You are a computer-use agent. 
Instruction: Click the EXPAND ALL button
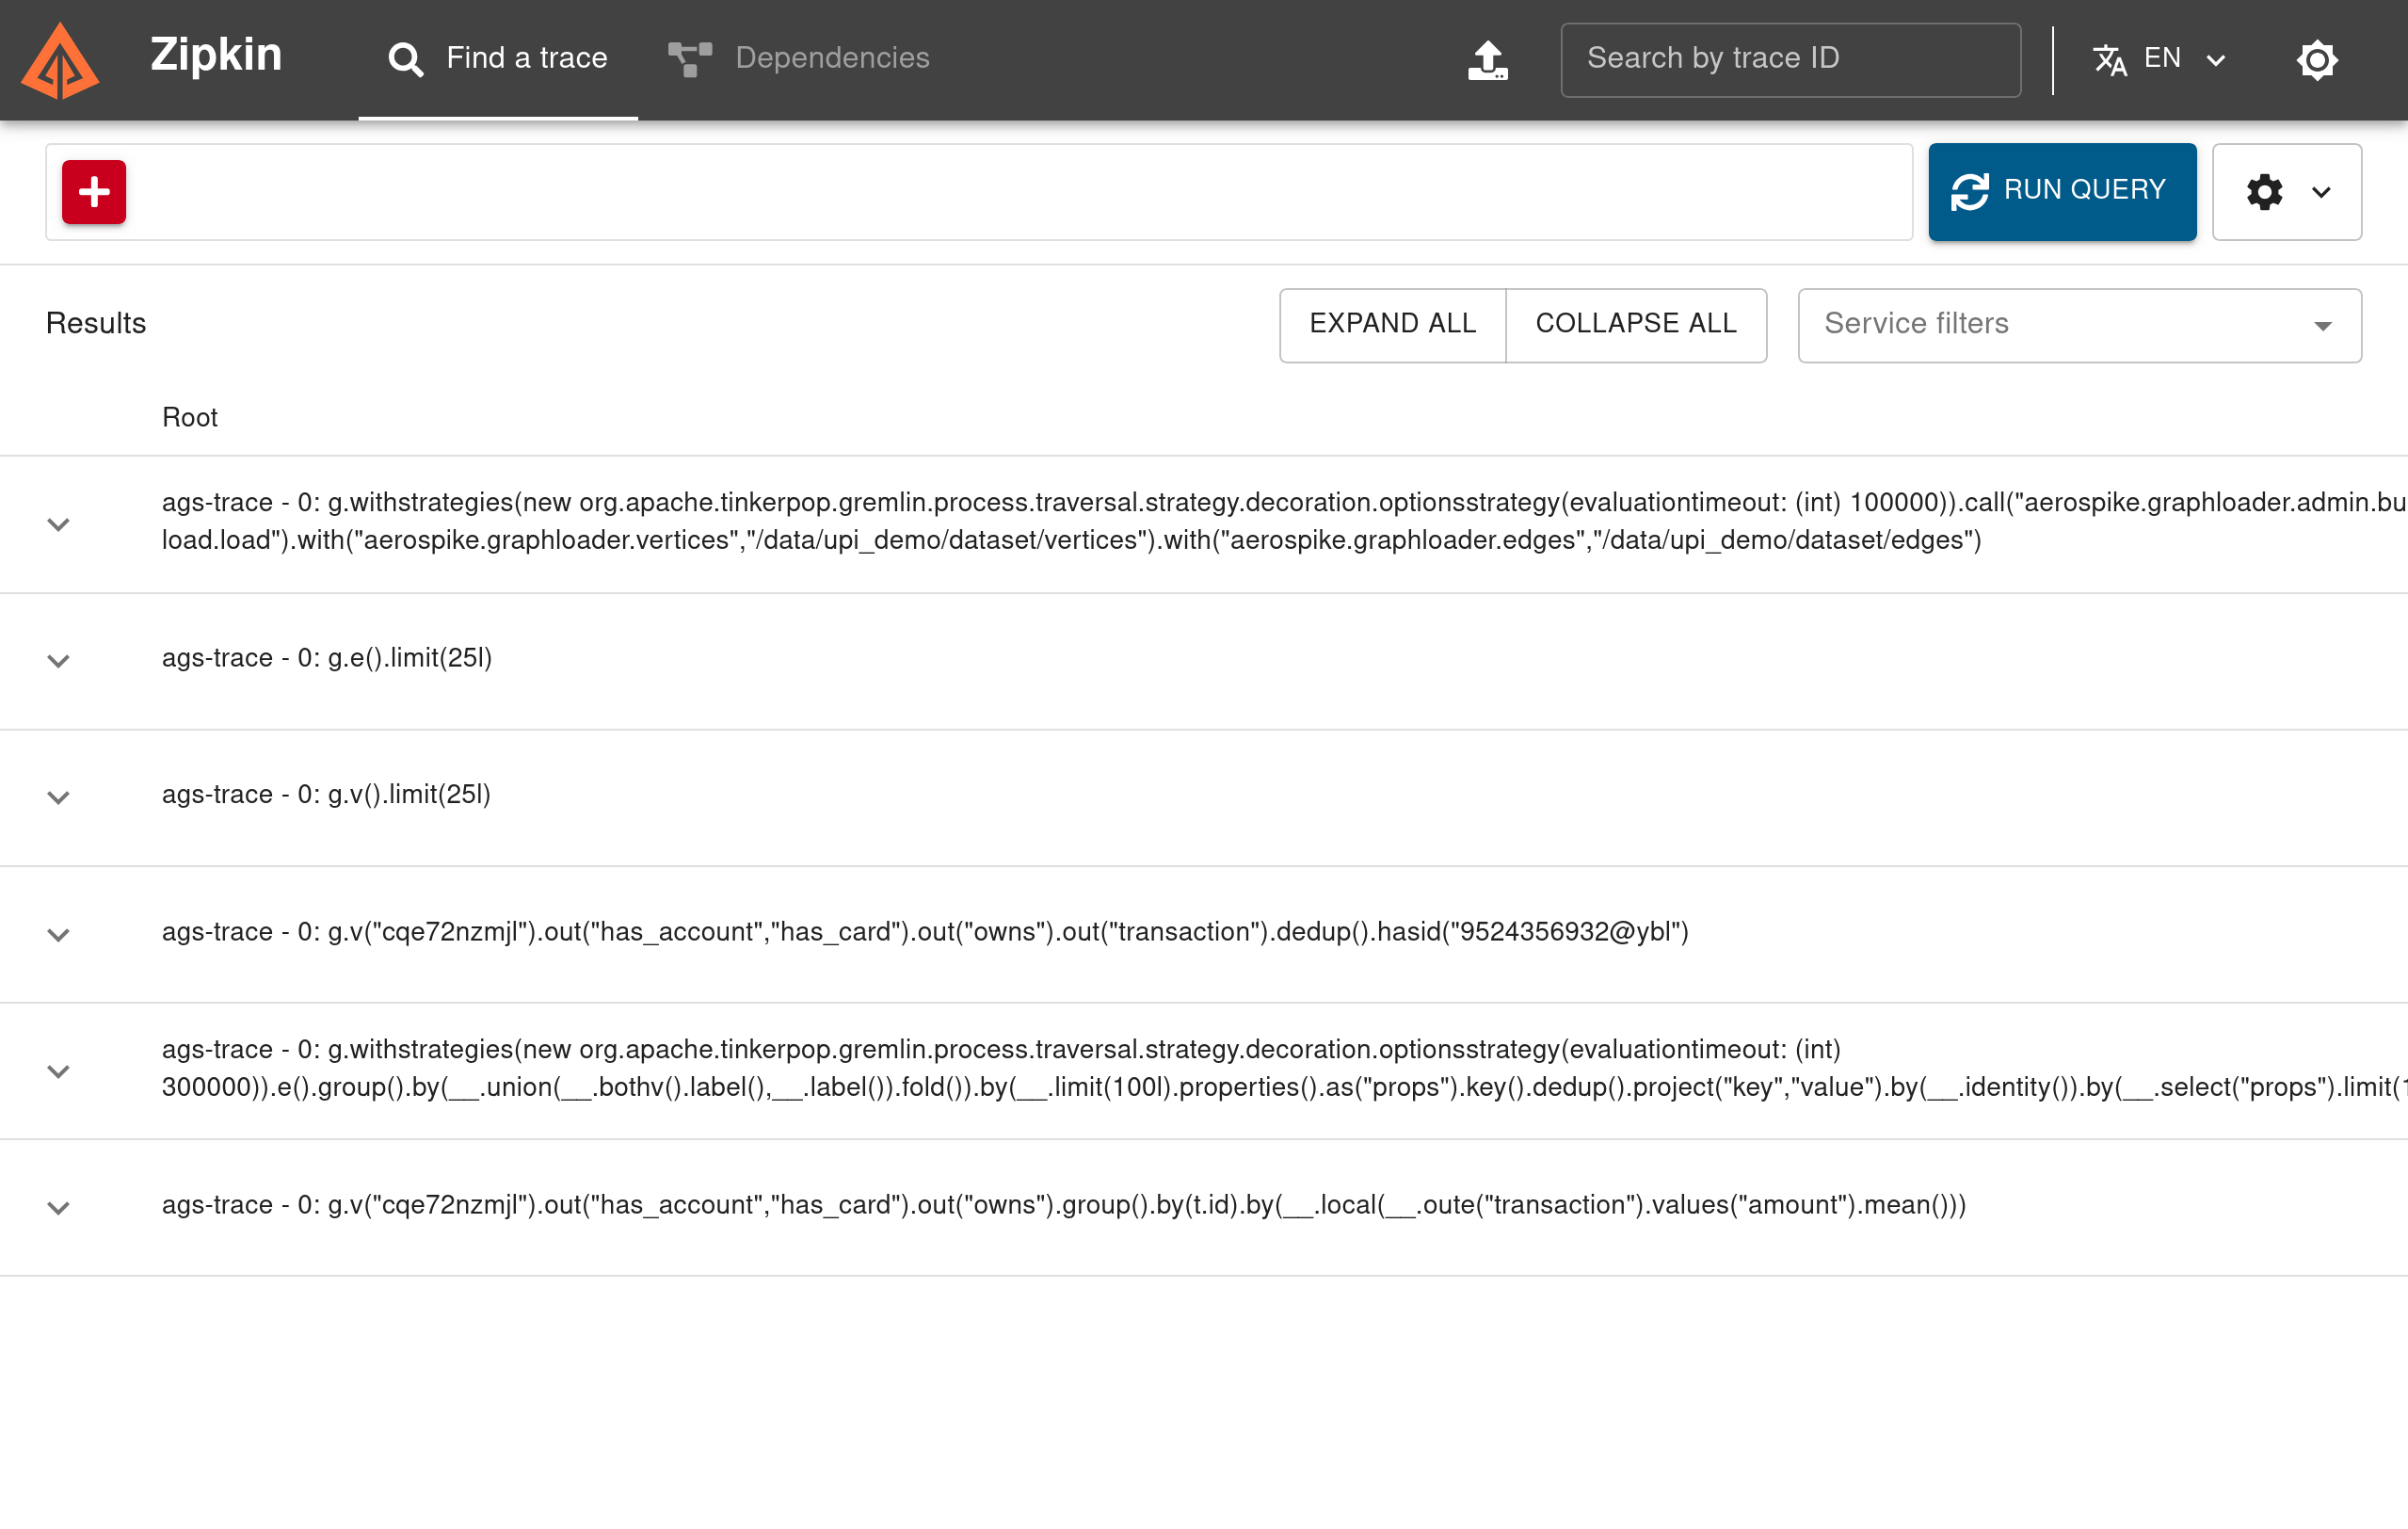(1393, 323)
